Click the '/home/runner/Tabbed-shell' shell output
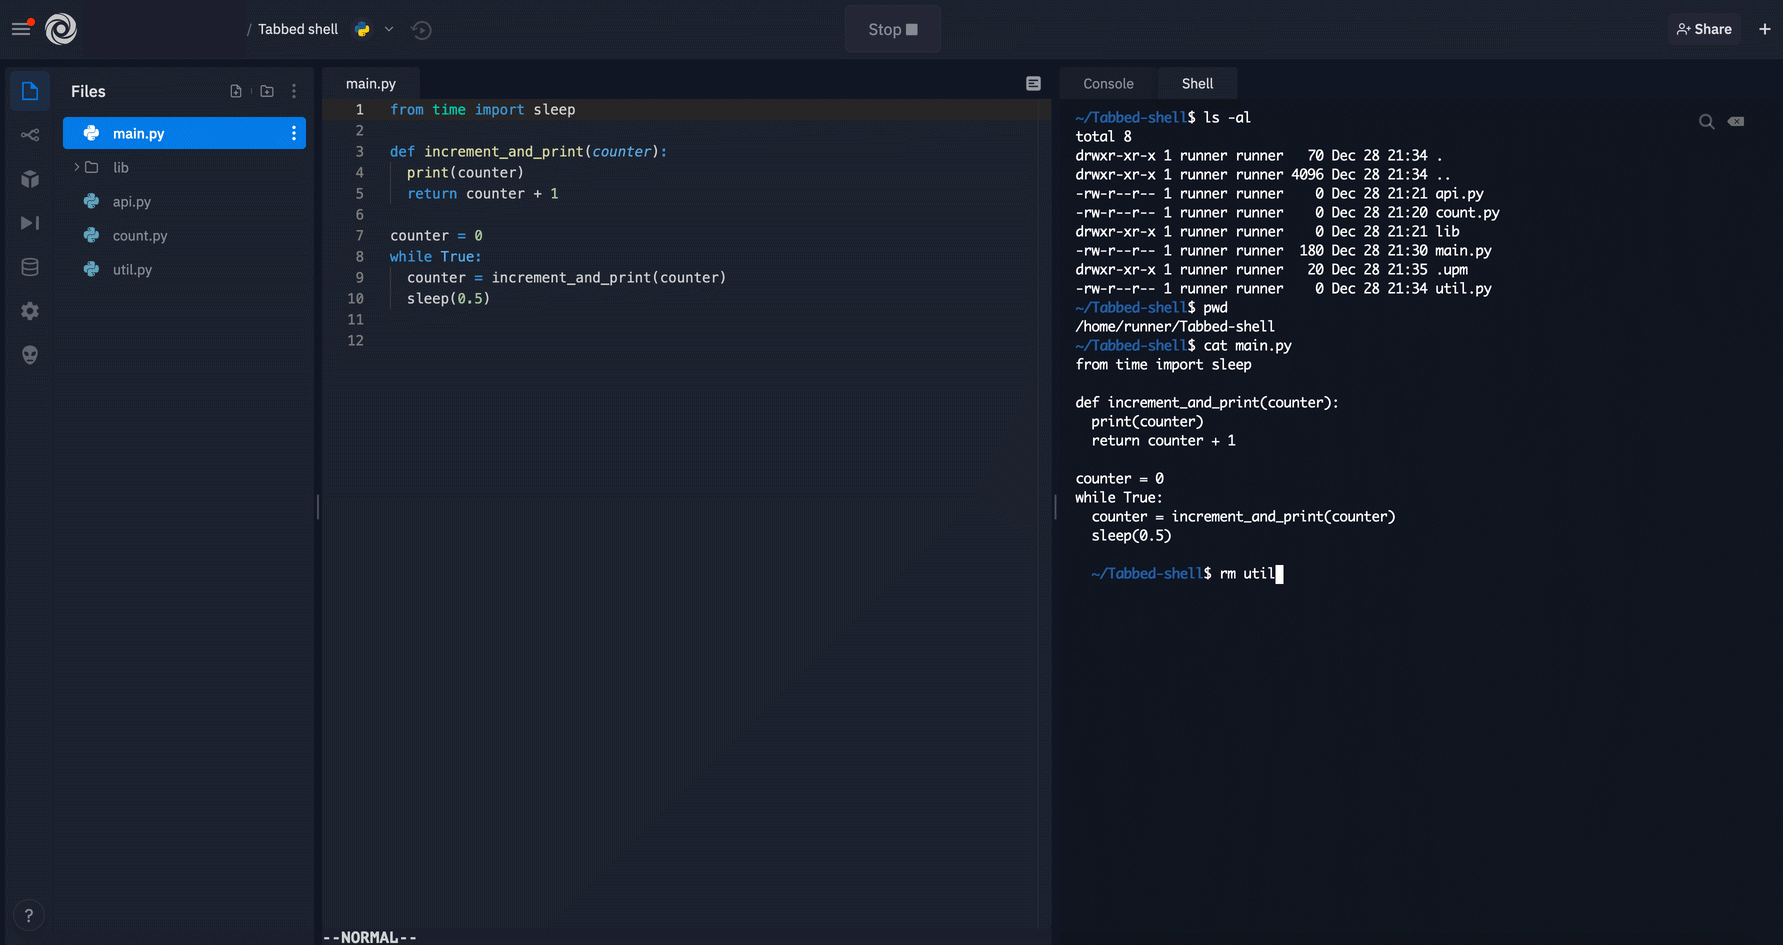Viewport: 1783px width, 945px height. pos(1175,327)
